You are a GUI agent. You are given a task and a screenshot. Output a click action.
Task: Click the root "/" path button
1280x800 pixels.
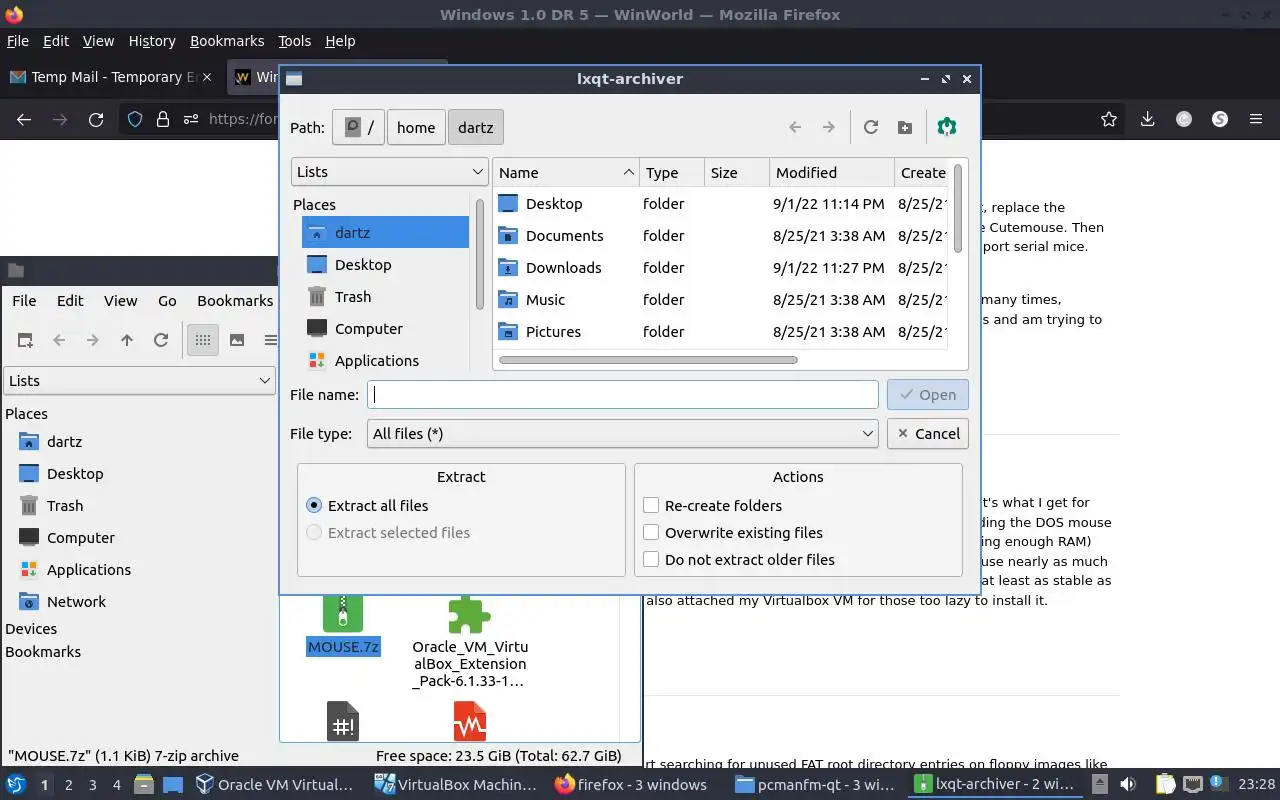click(x=358, y=127)
